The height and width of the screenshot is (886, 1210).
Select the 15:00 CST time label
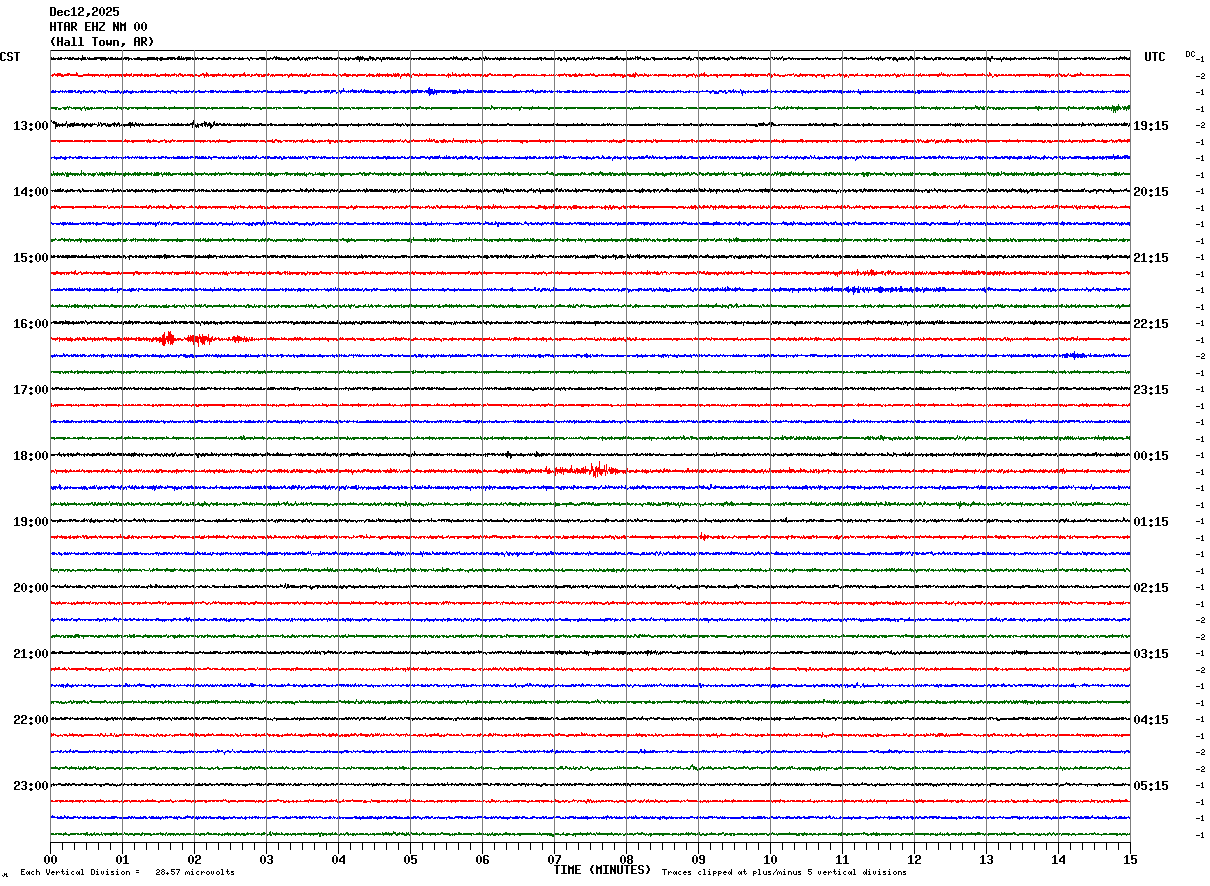click(x=31, y=258)
